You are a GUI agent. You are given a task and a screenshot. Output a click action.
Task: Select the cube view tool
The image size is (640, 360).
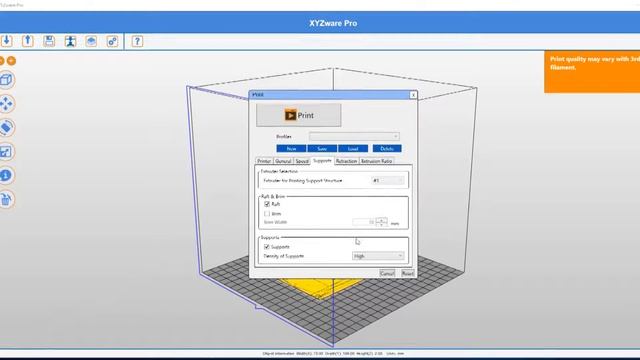coord(7,80)
